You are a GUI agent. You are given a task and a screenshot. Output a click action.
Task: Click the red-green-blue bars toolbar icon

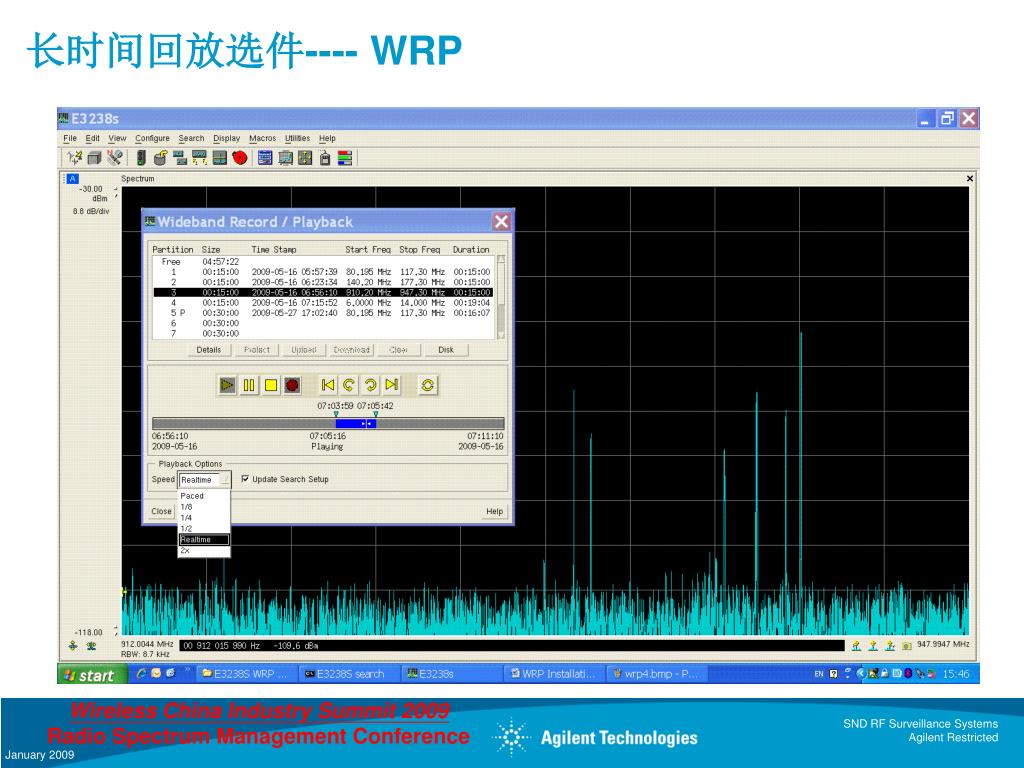coord(345,157)
